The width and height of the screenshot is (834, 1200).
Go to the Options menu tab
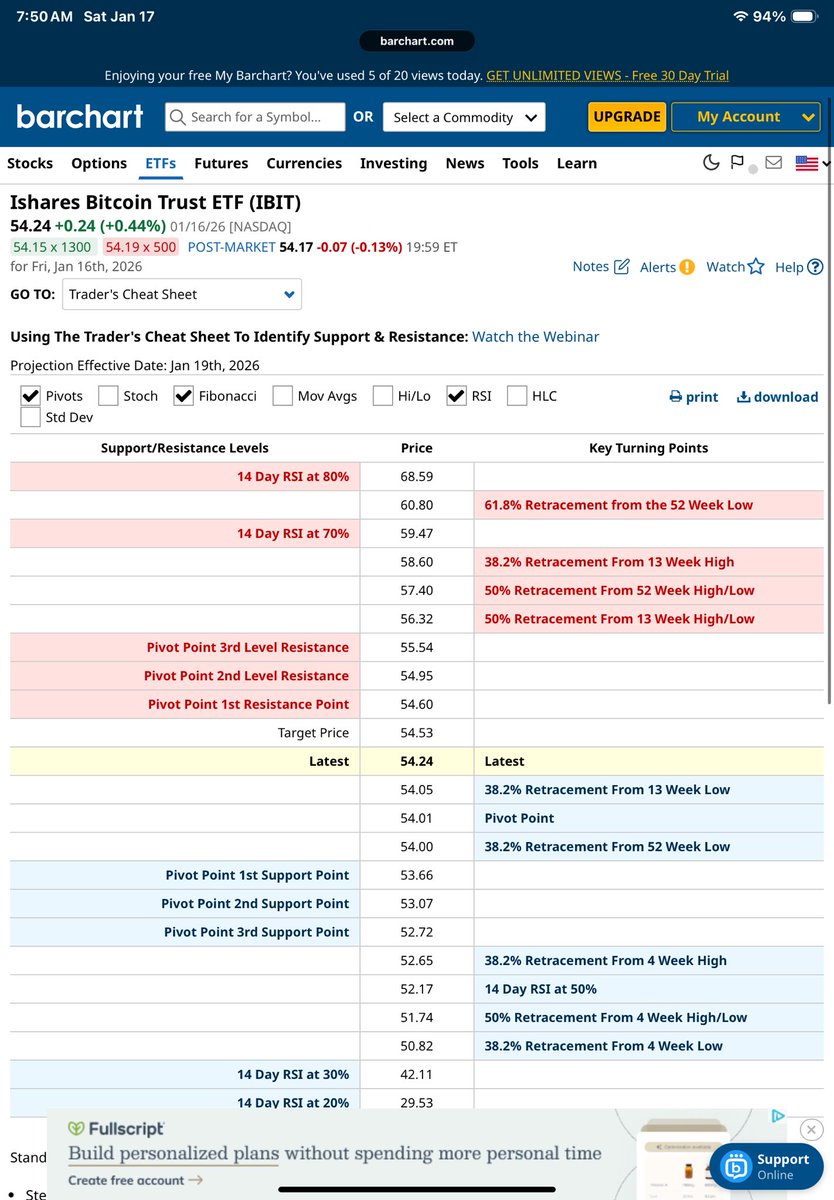[x=99, y=163]
